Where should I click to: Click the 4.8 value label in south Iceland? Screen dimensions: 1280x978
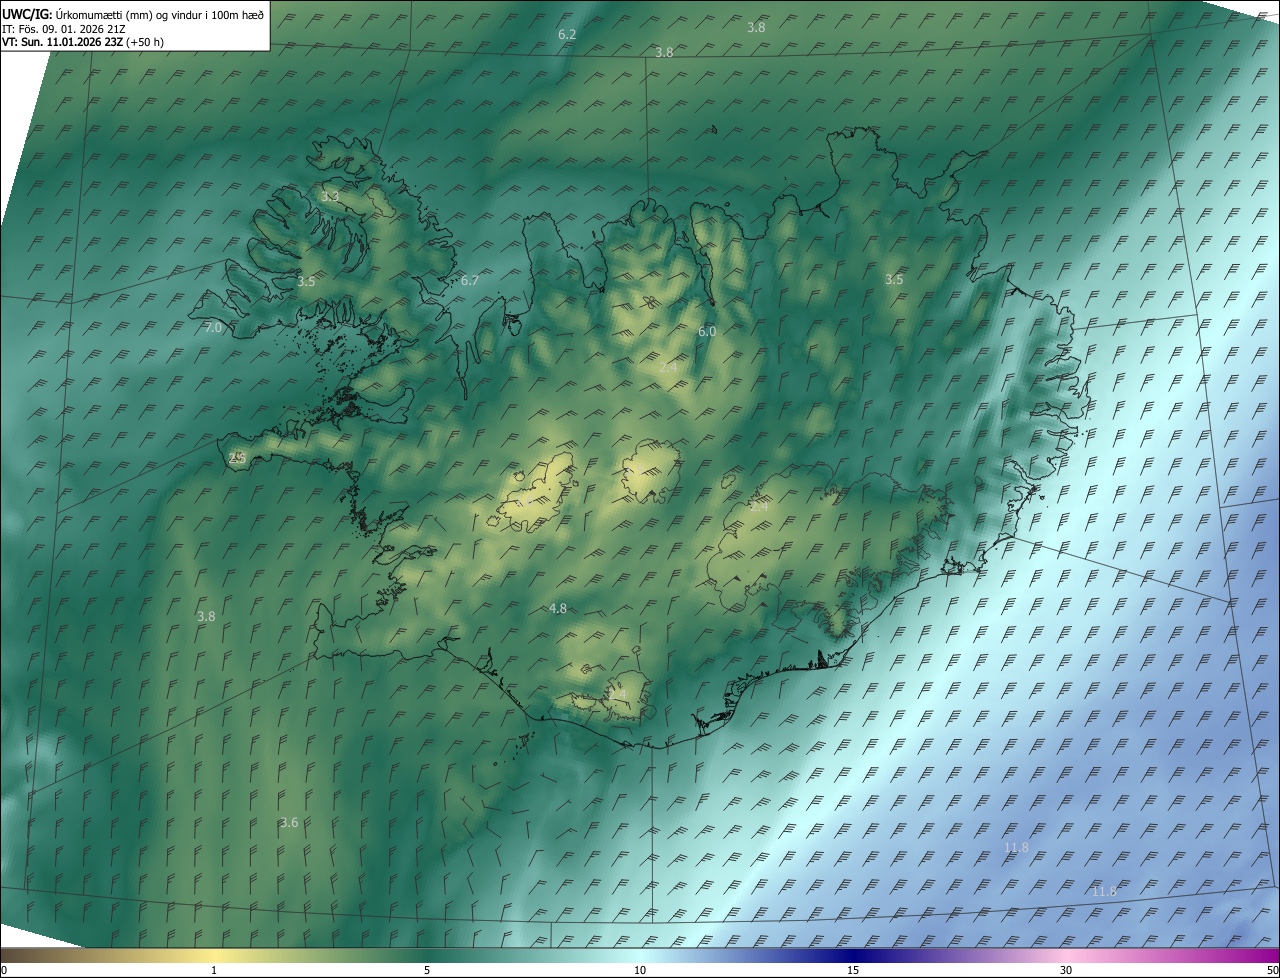558,608
